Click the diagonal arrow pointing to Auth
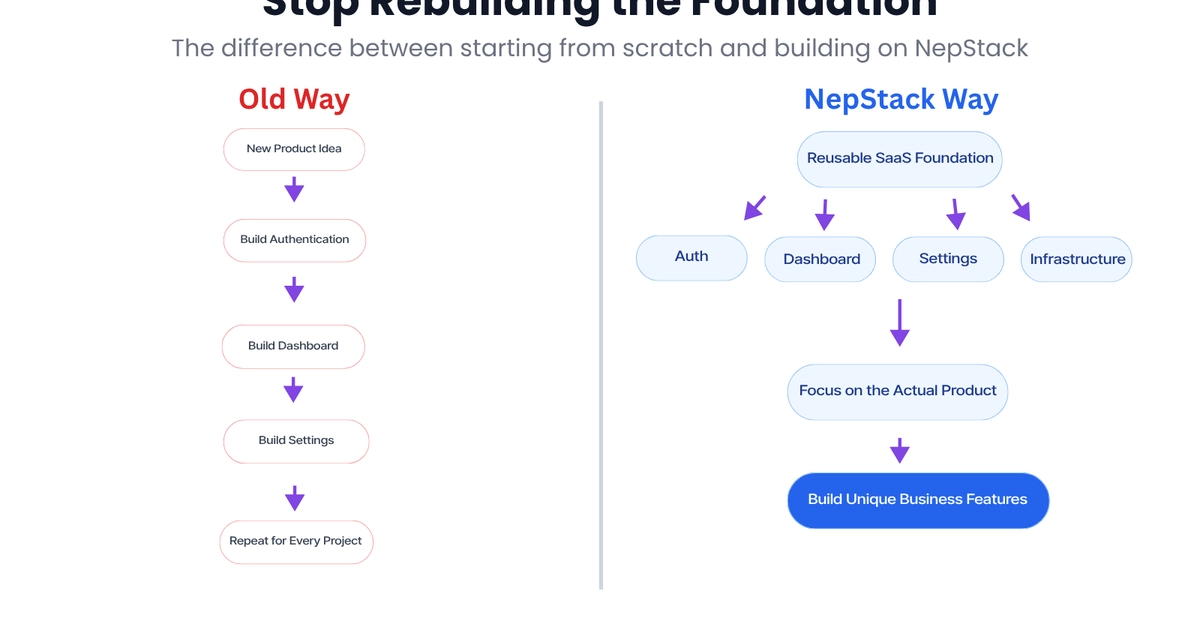This screenshot has height=627, width=1200. tap(755, 208)
